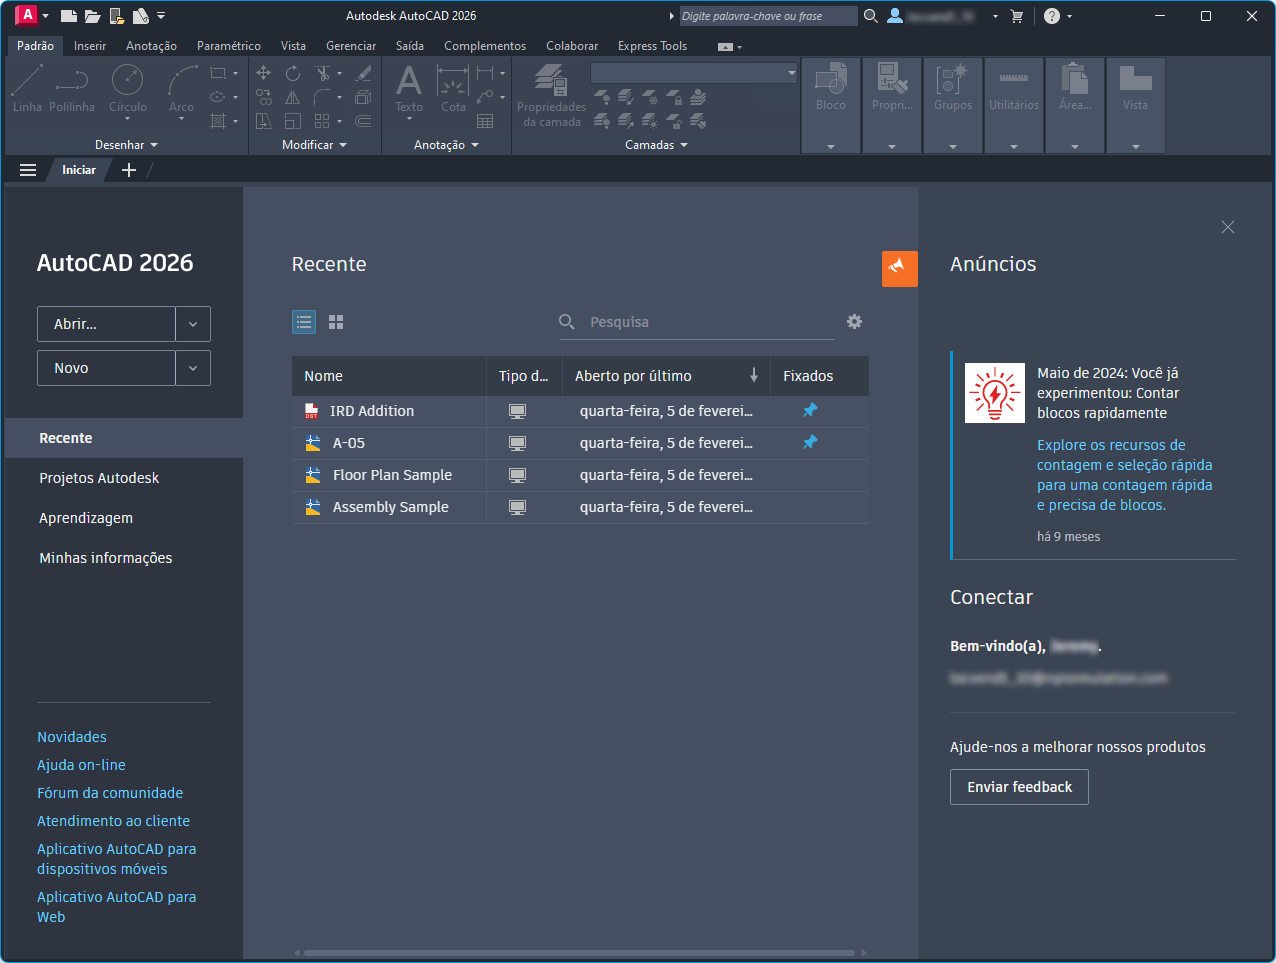Image resolution: width=1276 pixels, height=963 pixels.
Task: Open recent files settings gear
Action: (854, 322)
